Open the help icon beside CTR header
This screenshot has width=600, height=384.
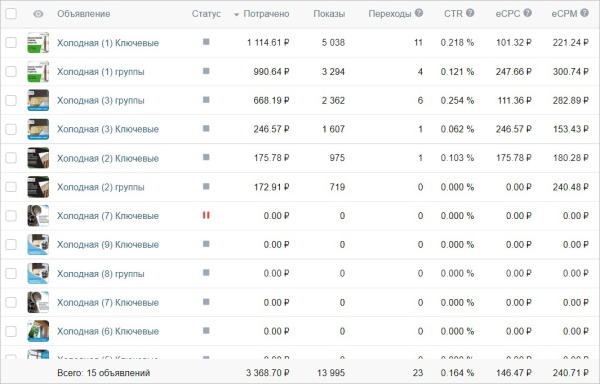coord(470,13)
